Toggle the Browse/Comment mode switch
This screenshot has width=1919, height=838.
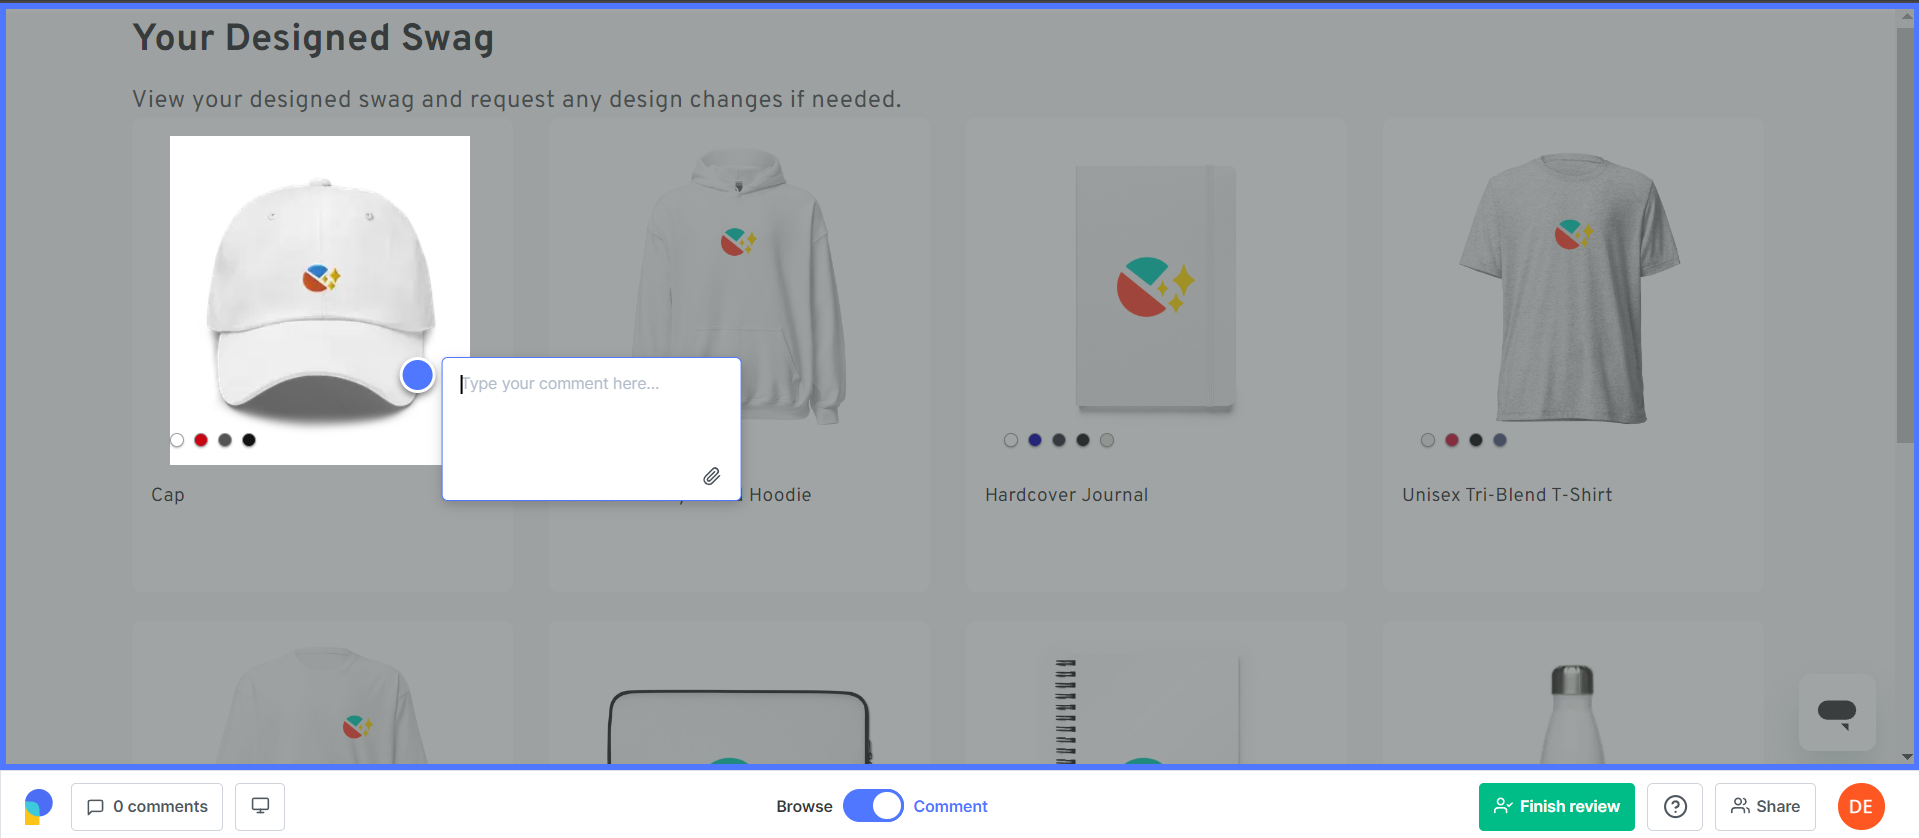coord(873,806)
